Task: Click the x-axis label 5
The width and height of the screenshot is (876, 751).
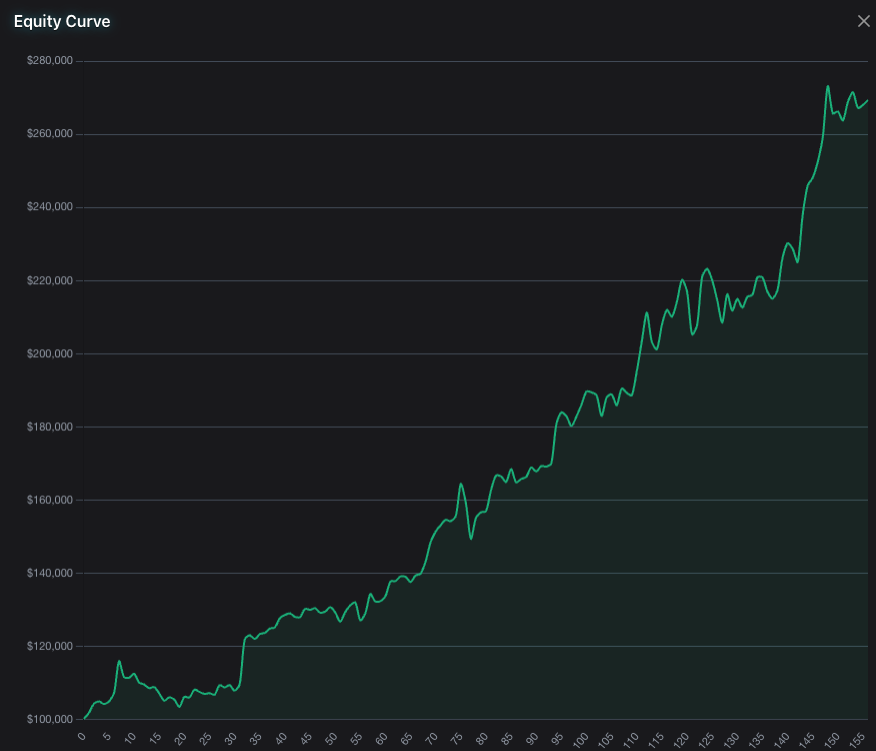Action: [x=106, y=736]
